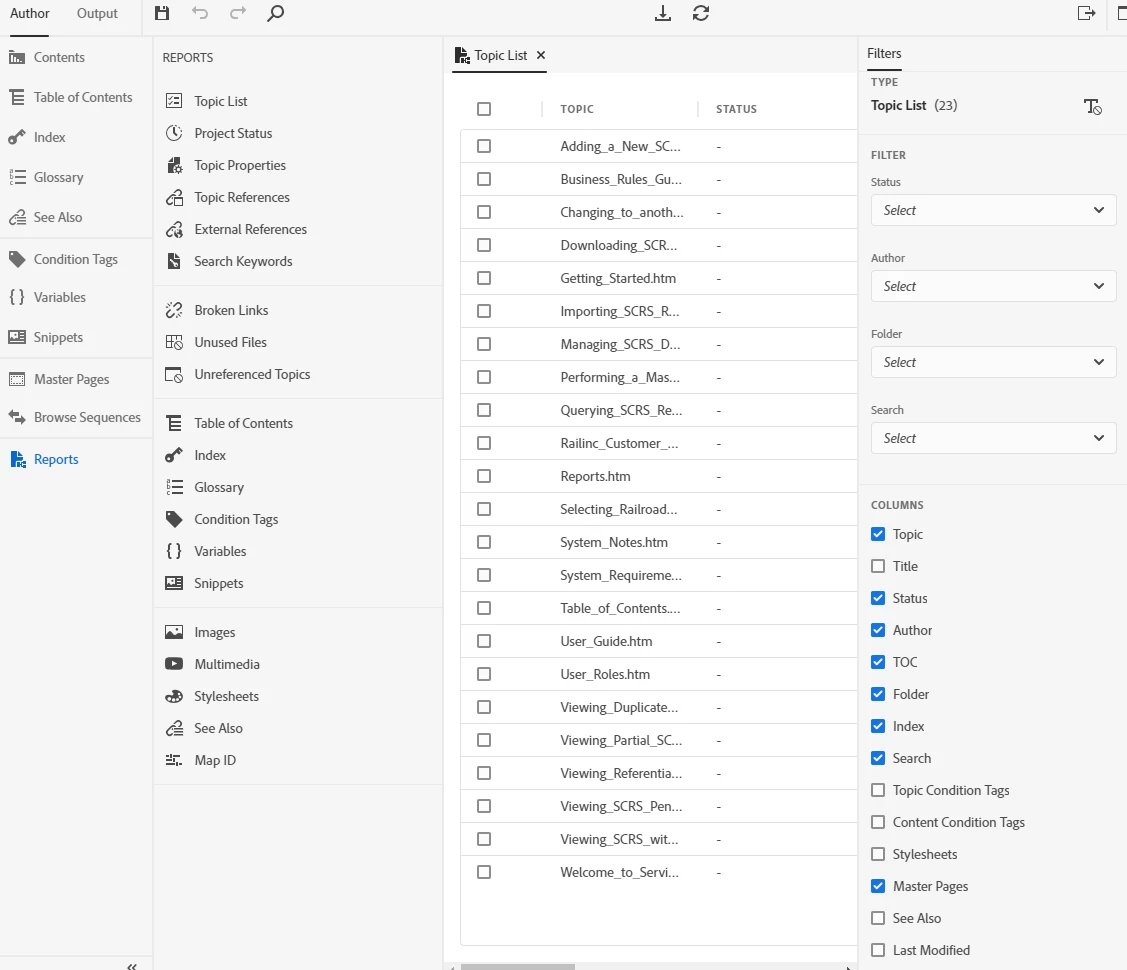
Task: Click the Save All disk icon
Action: point(162,13)
